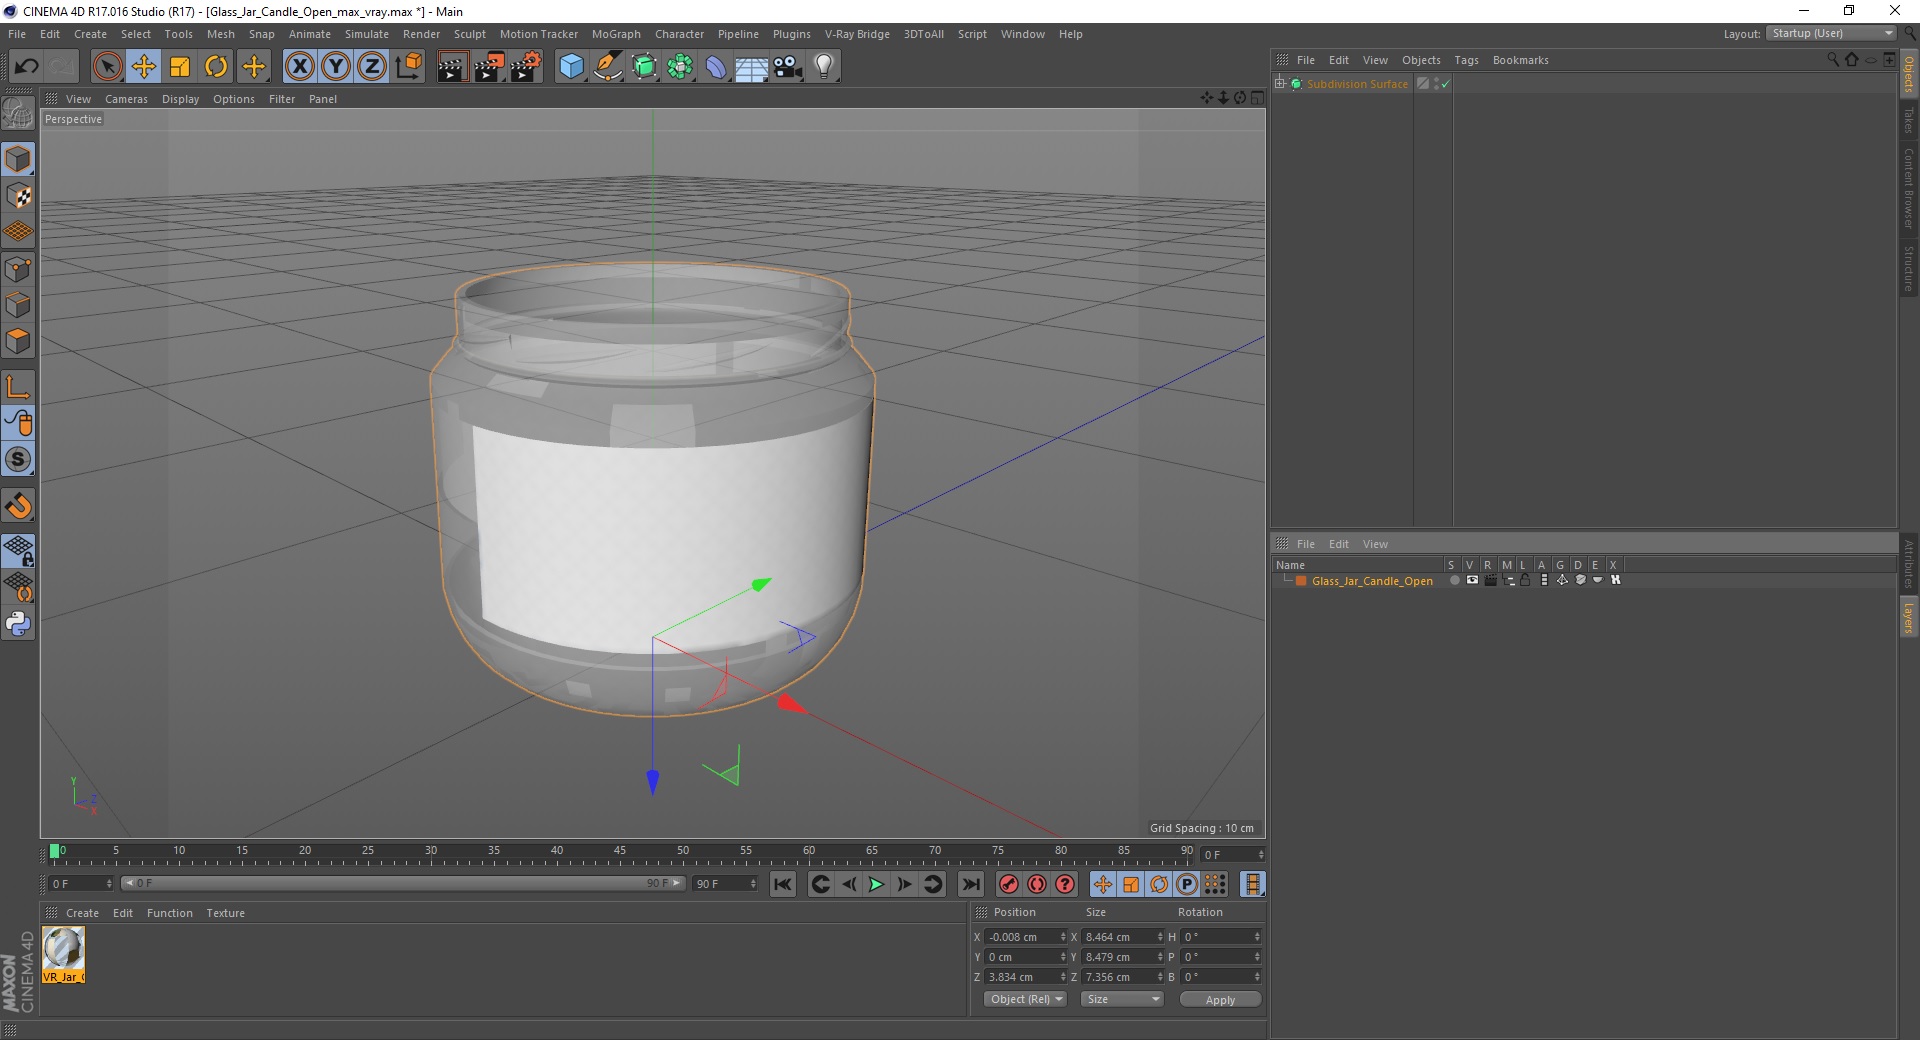Open the Object (Rel) coordinate dropdown
Screen dimensions: 1920x1040
coord(1026,999)
